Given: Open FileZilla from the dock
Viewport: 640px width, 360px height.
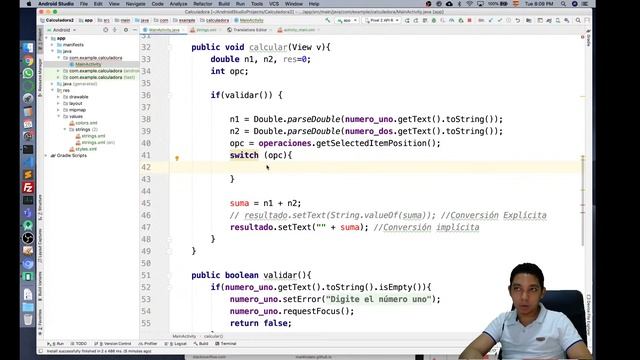Looking at the screenshot, I should click(28, 187).
